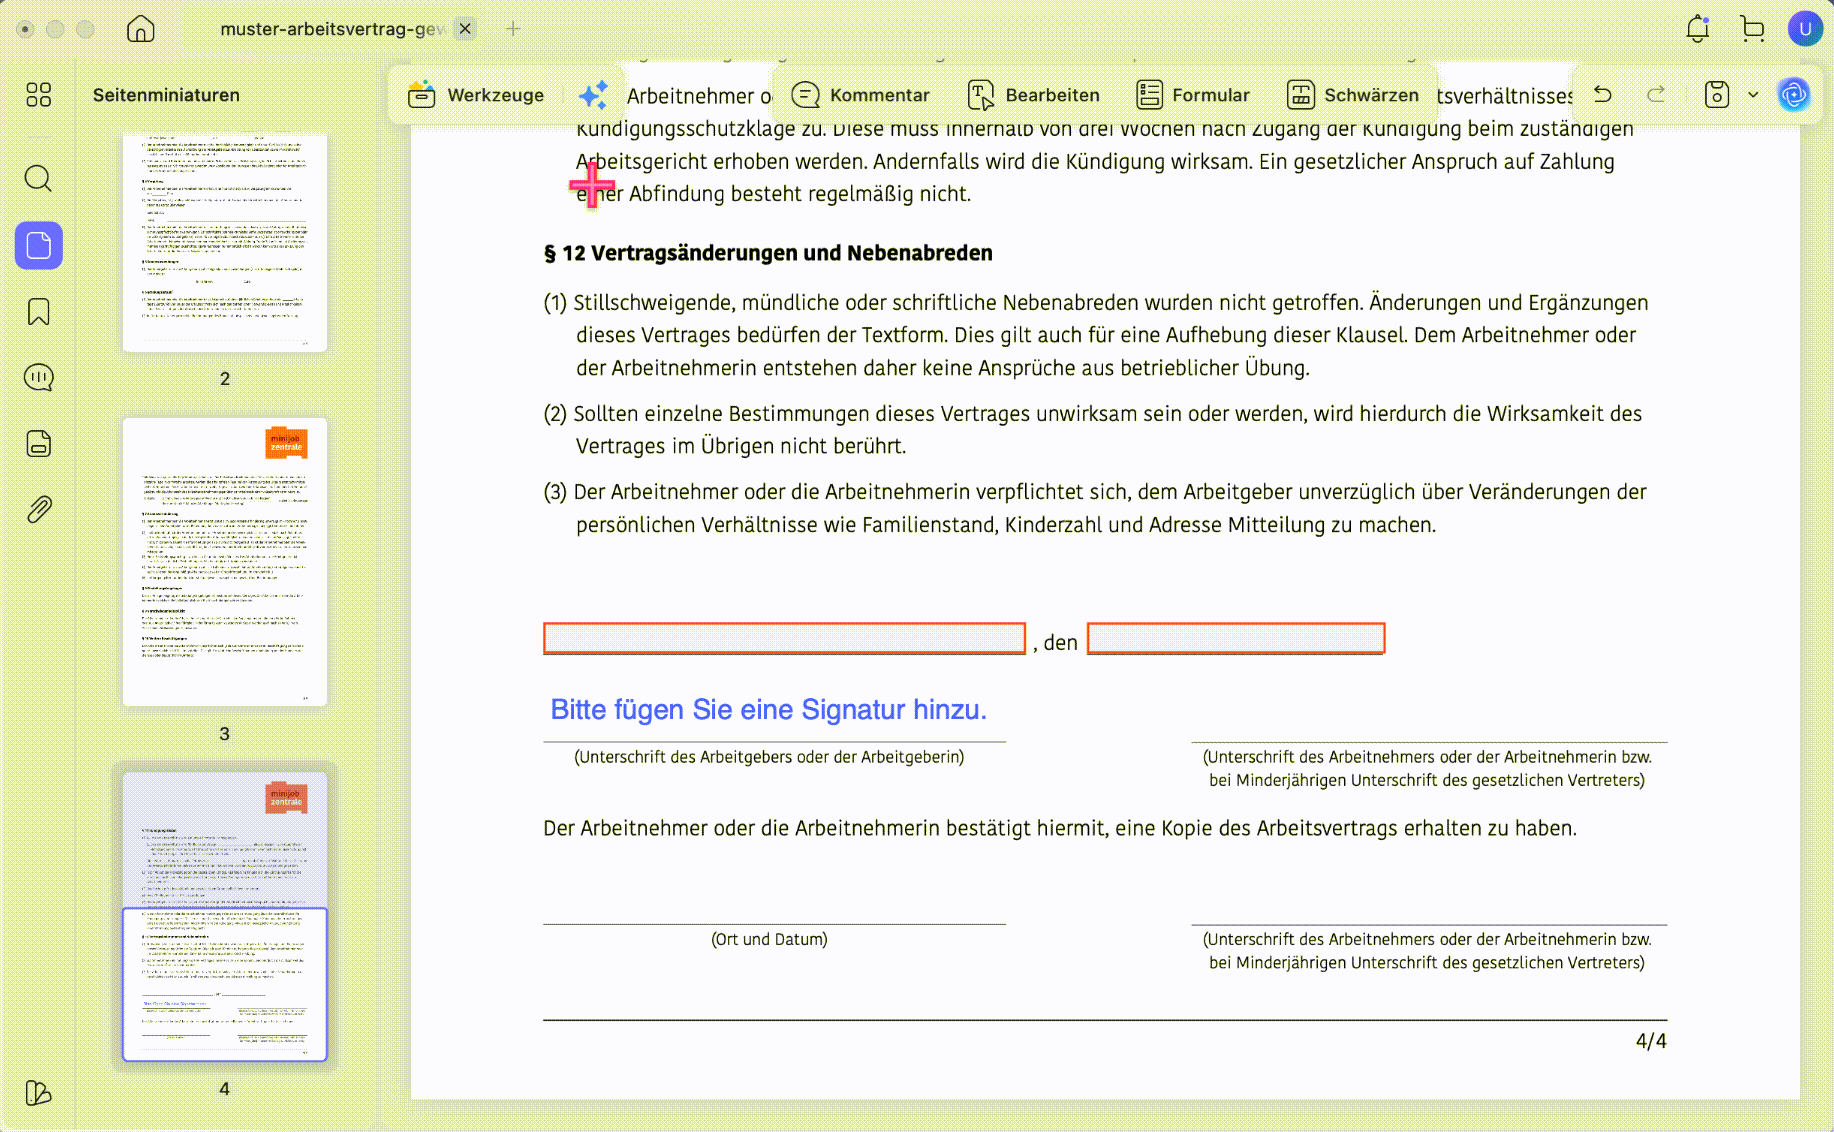Add a new tab with plus
Image resolution: width=1834 pixels, height=1132 pixels.
click(x=513, y=29)
